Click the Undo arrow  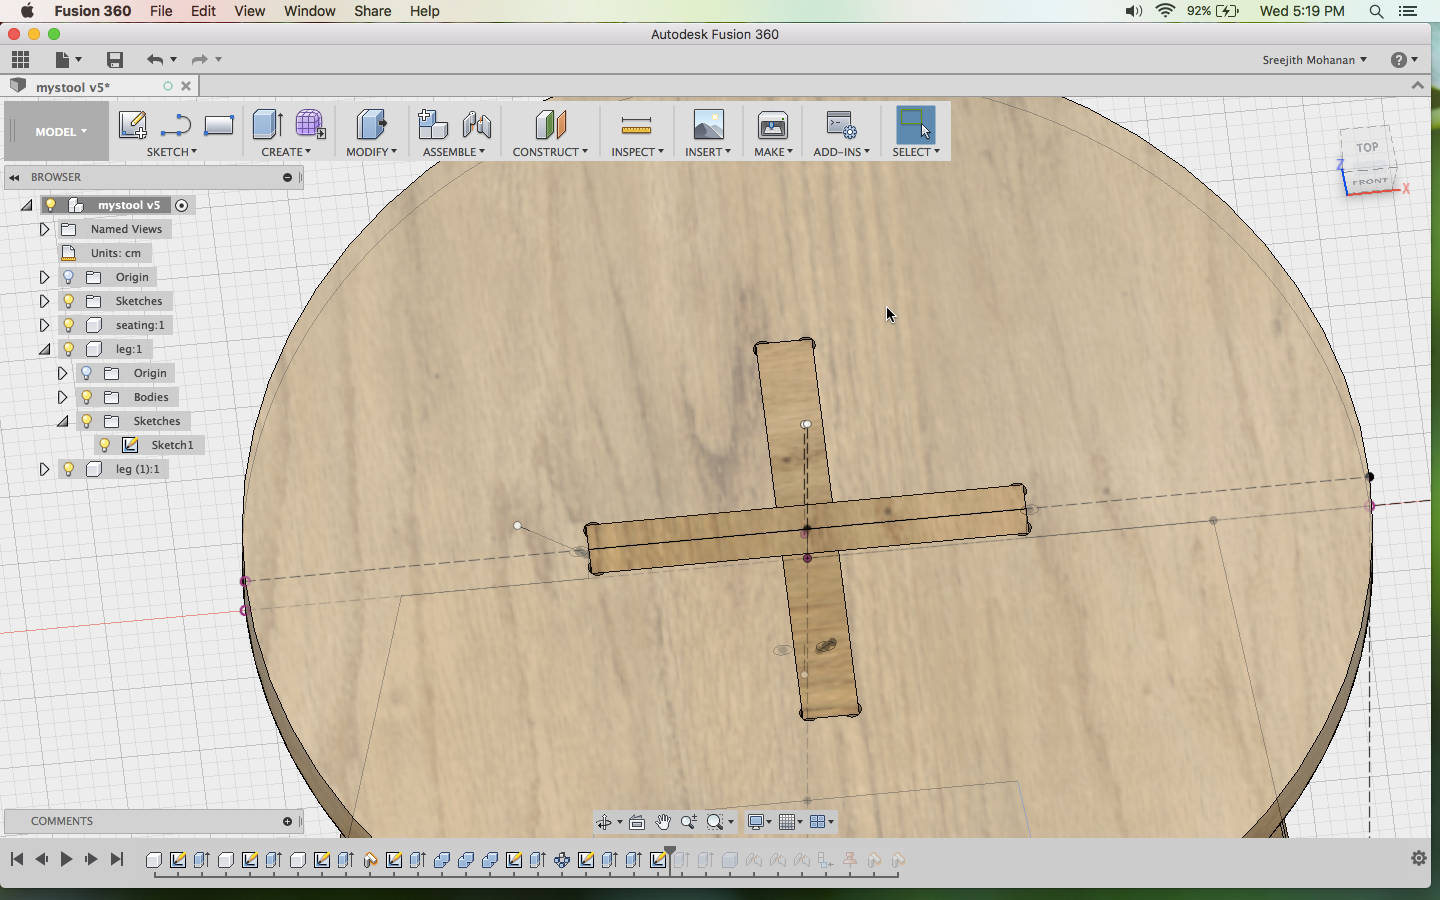click(154, 60)
